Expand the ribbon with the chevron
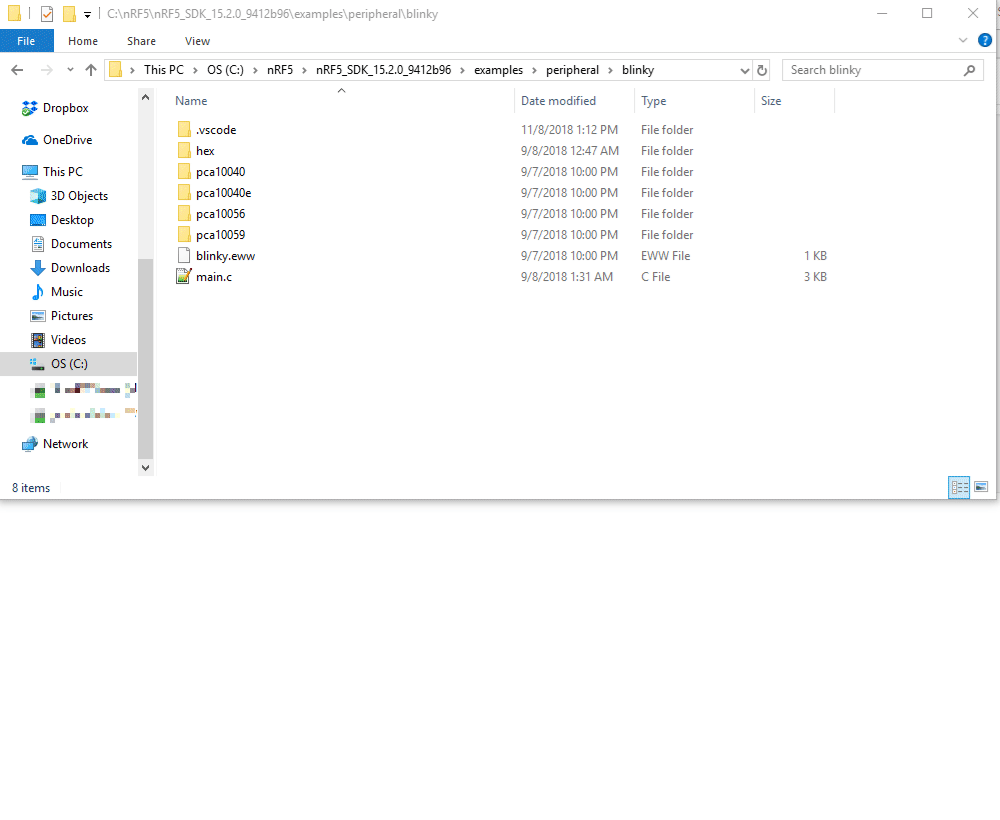 (x=962, y=40)
